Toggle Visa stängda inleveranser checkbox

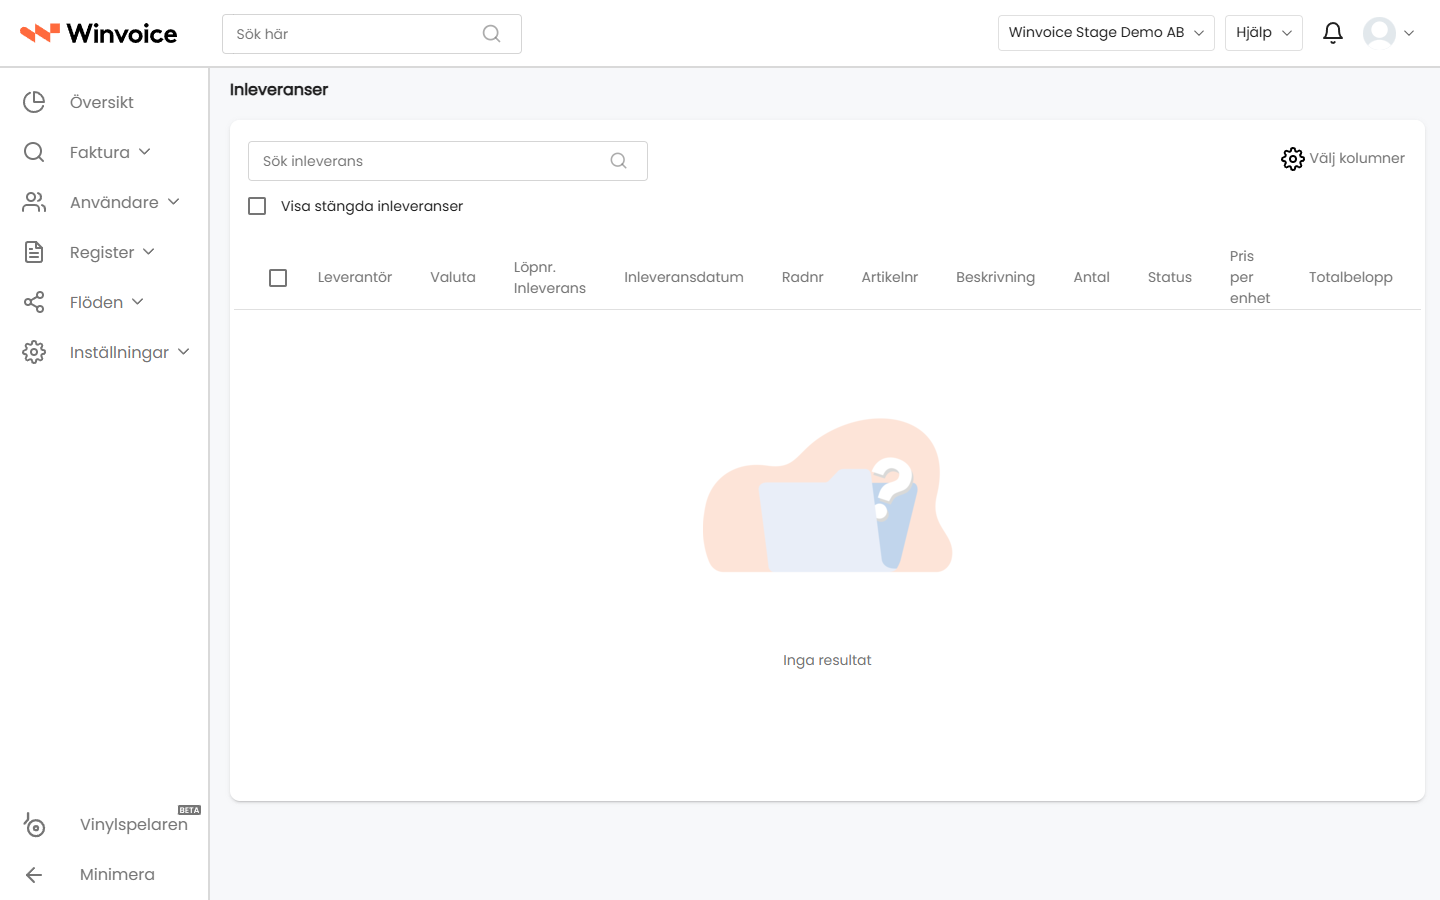(x=257, y=206)
